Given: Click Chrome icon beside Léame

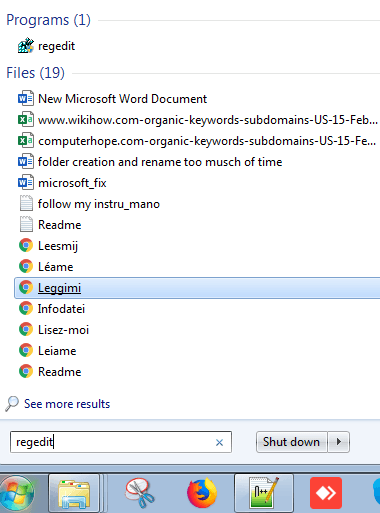Looking at the screenshot, I should coord(26,267).
